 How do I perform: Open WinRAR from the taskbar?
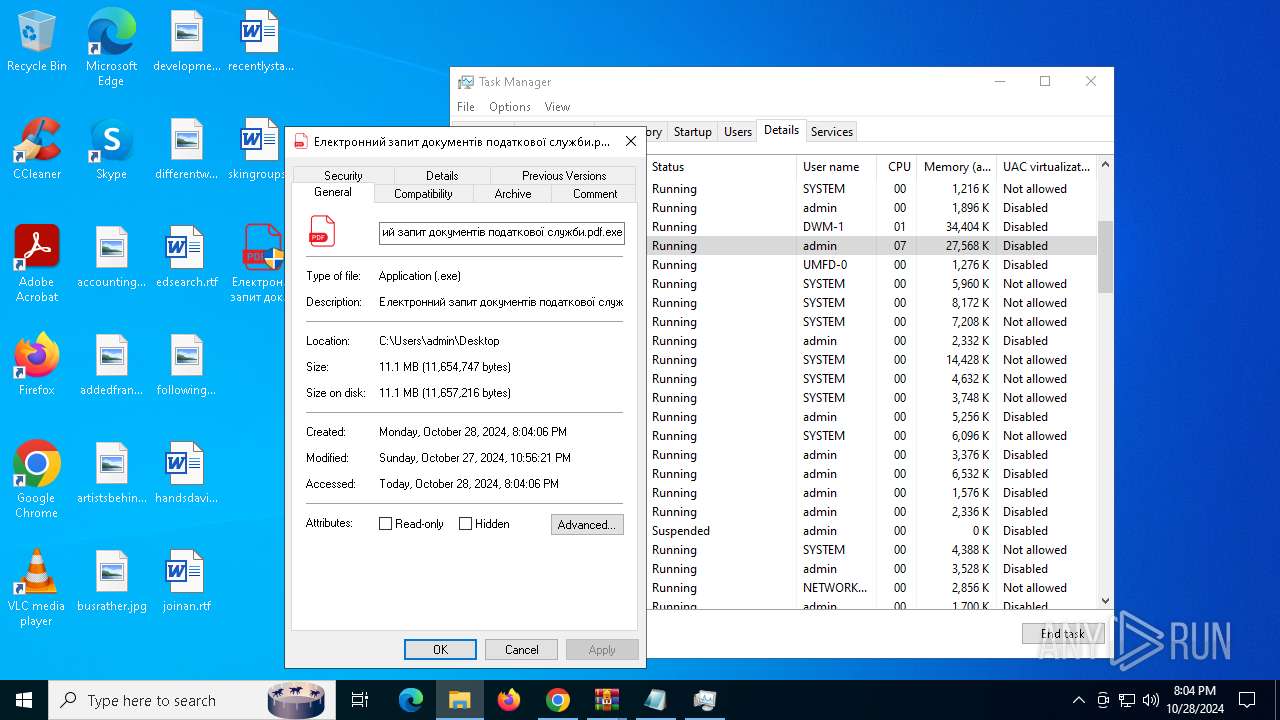pos(607,700)
